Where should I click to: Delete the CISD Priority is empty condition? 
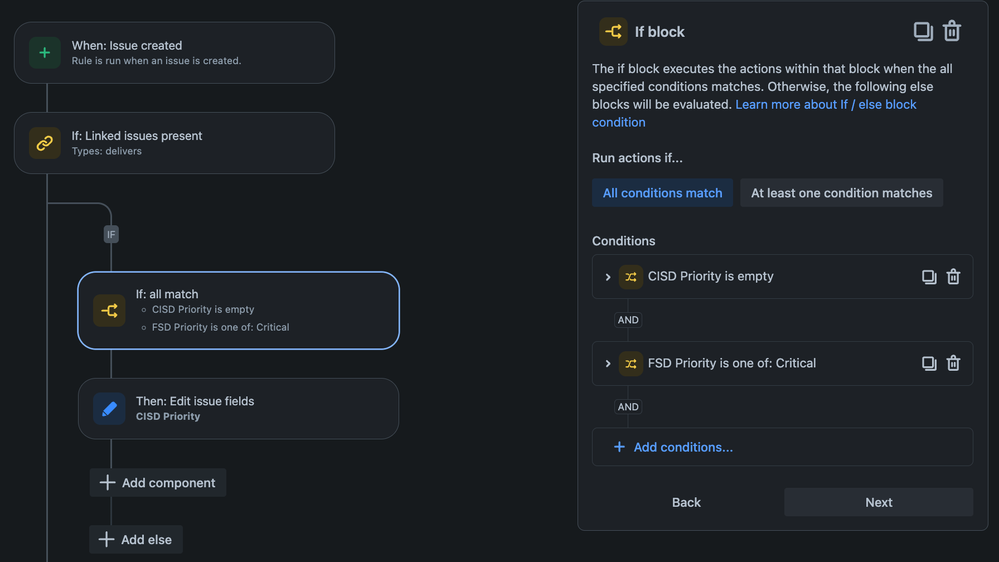[953, 277]
